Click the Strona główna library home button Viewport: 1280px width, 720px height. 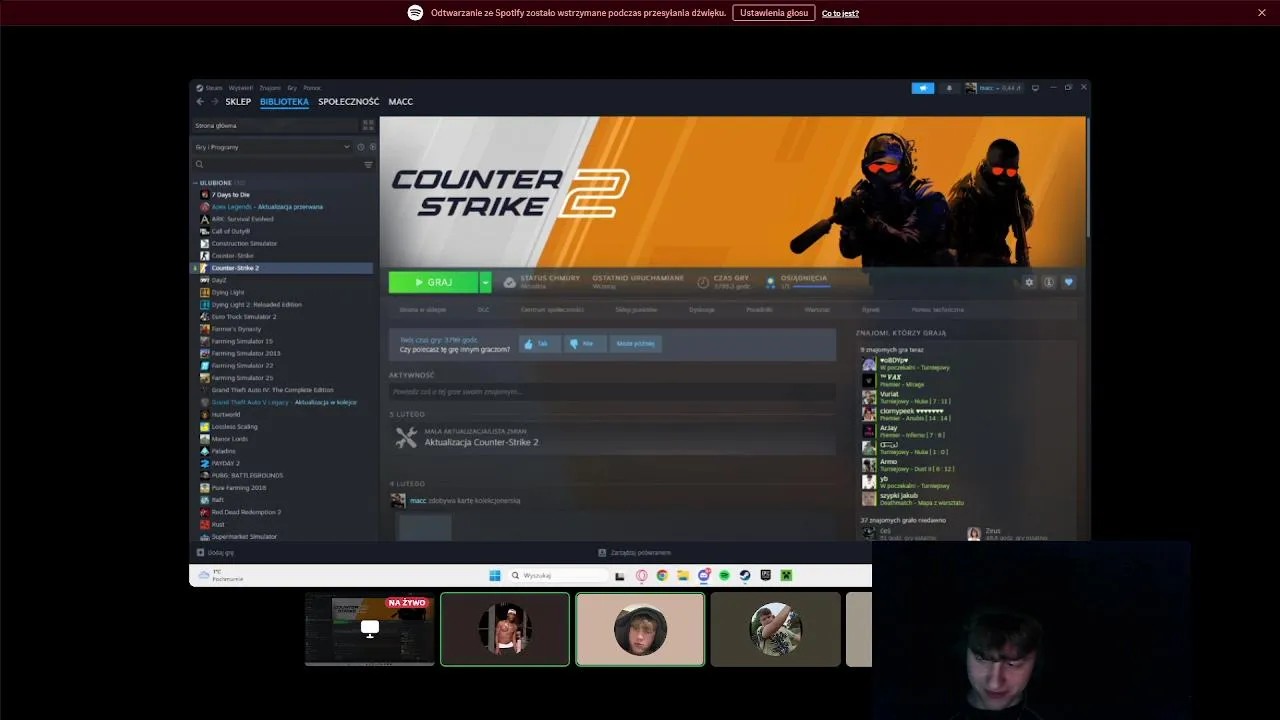pyautogui.click(x=275, y=126)
